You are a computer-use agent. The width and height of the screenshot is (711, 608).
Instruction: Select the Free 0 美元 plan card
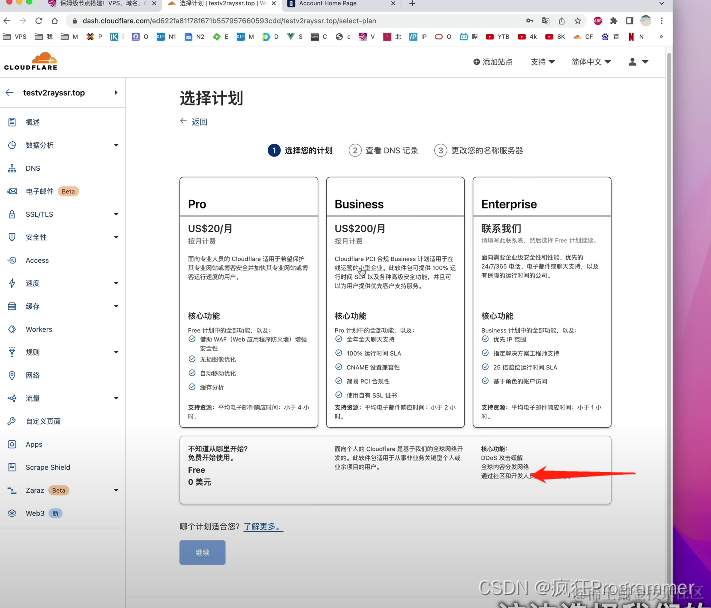(395, 470)
